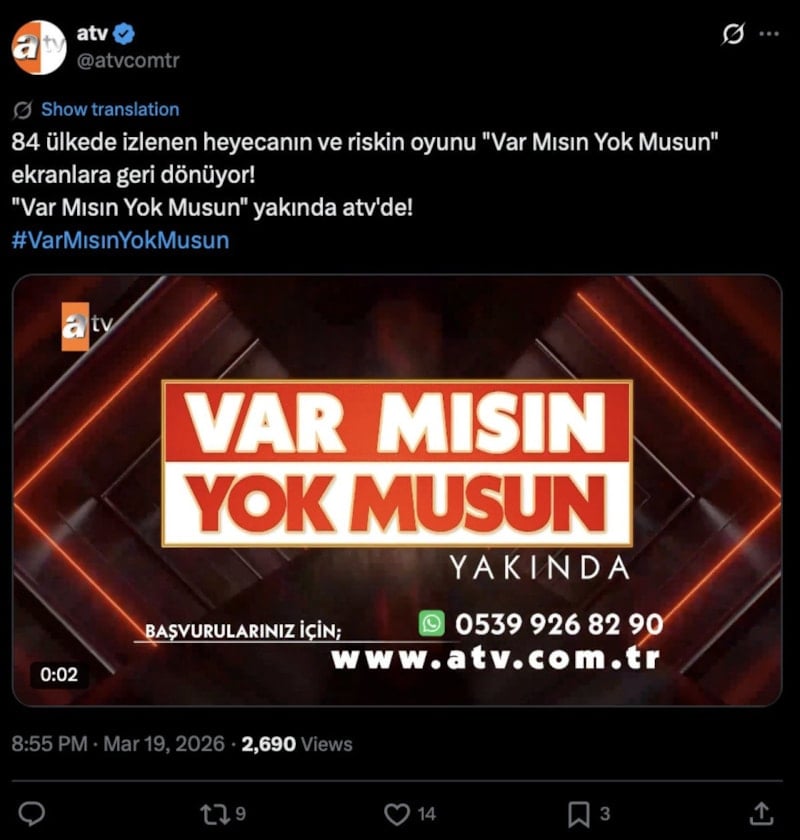Image resolution: width=800 pixels, height=840 pixels.
Task: Play the Var Mısın Yok Musun video
Action: [x=397, y=490]
